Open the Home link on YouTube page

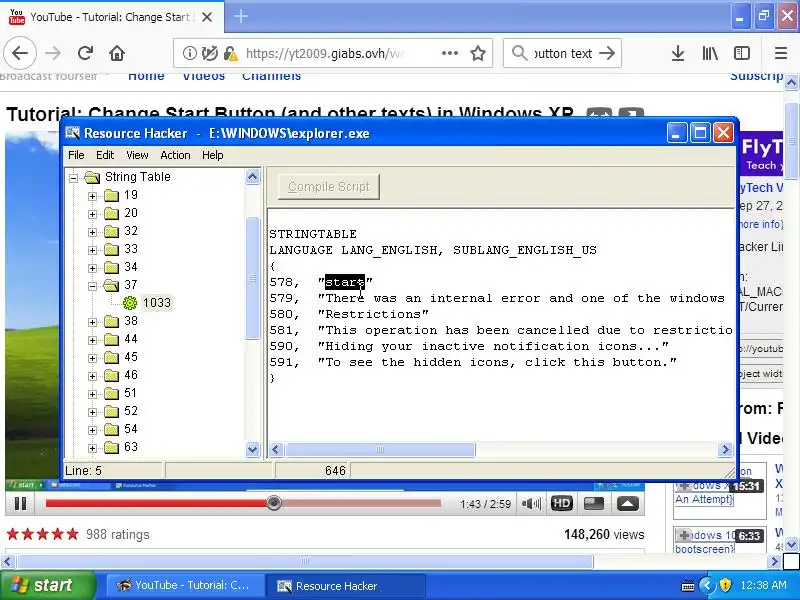146,76
